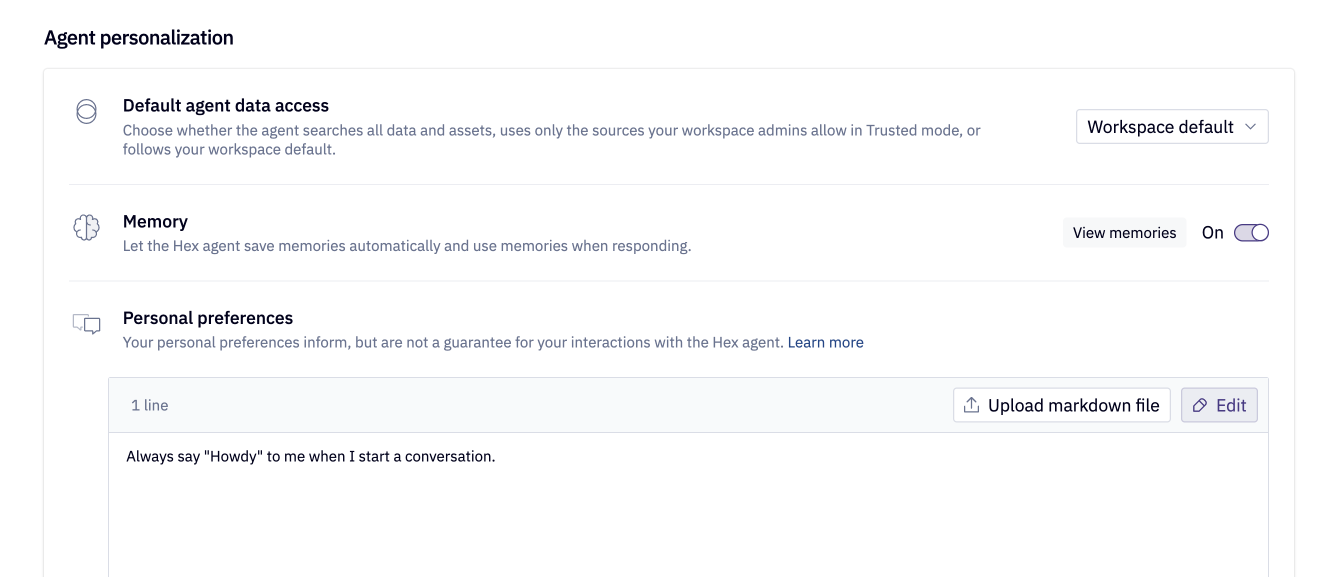Click the Default agent data access icon

tap(87, 111)
